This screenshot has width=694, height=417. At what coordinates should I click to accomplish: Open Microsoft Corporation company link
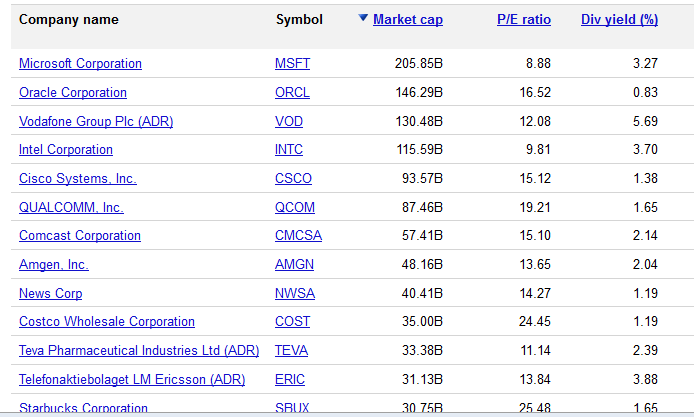click(x=80, y=63)
